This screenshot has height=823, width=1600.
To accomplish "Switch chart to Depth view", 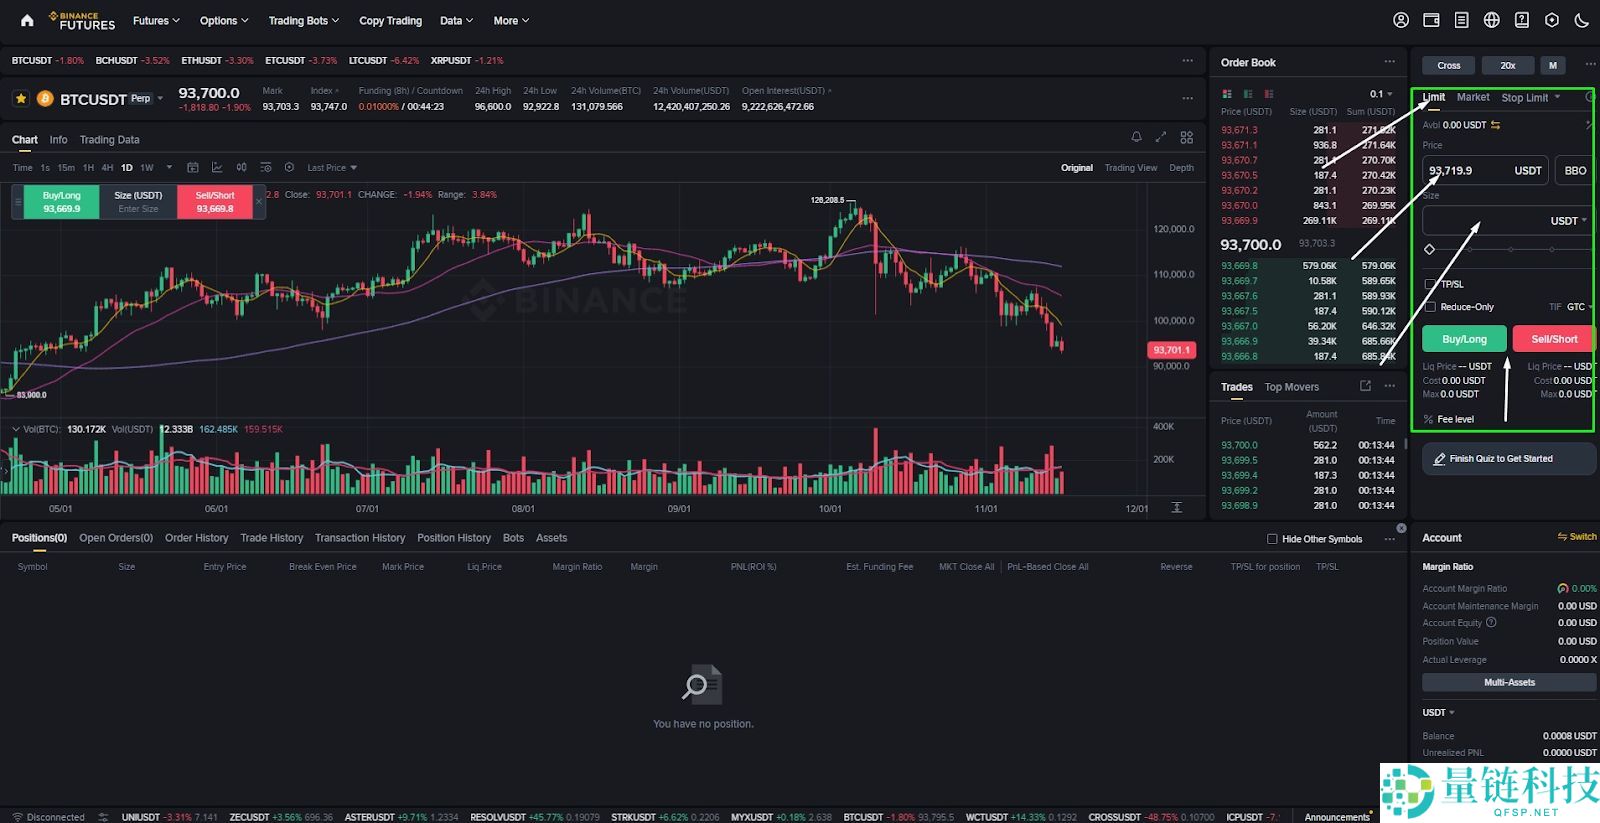I will pyautogui.click(x=1181, y=168).
